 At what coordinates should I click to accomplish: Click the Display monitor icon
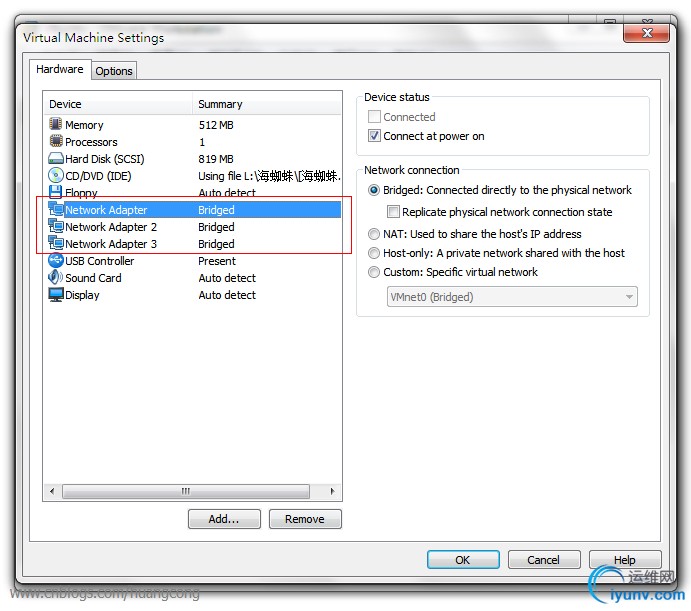56,294
